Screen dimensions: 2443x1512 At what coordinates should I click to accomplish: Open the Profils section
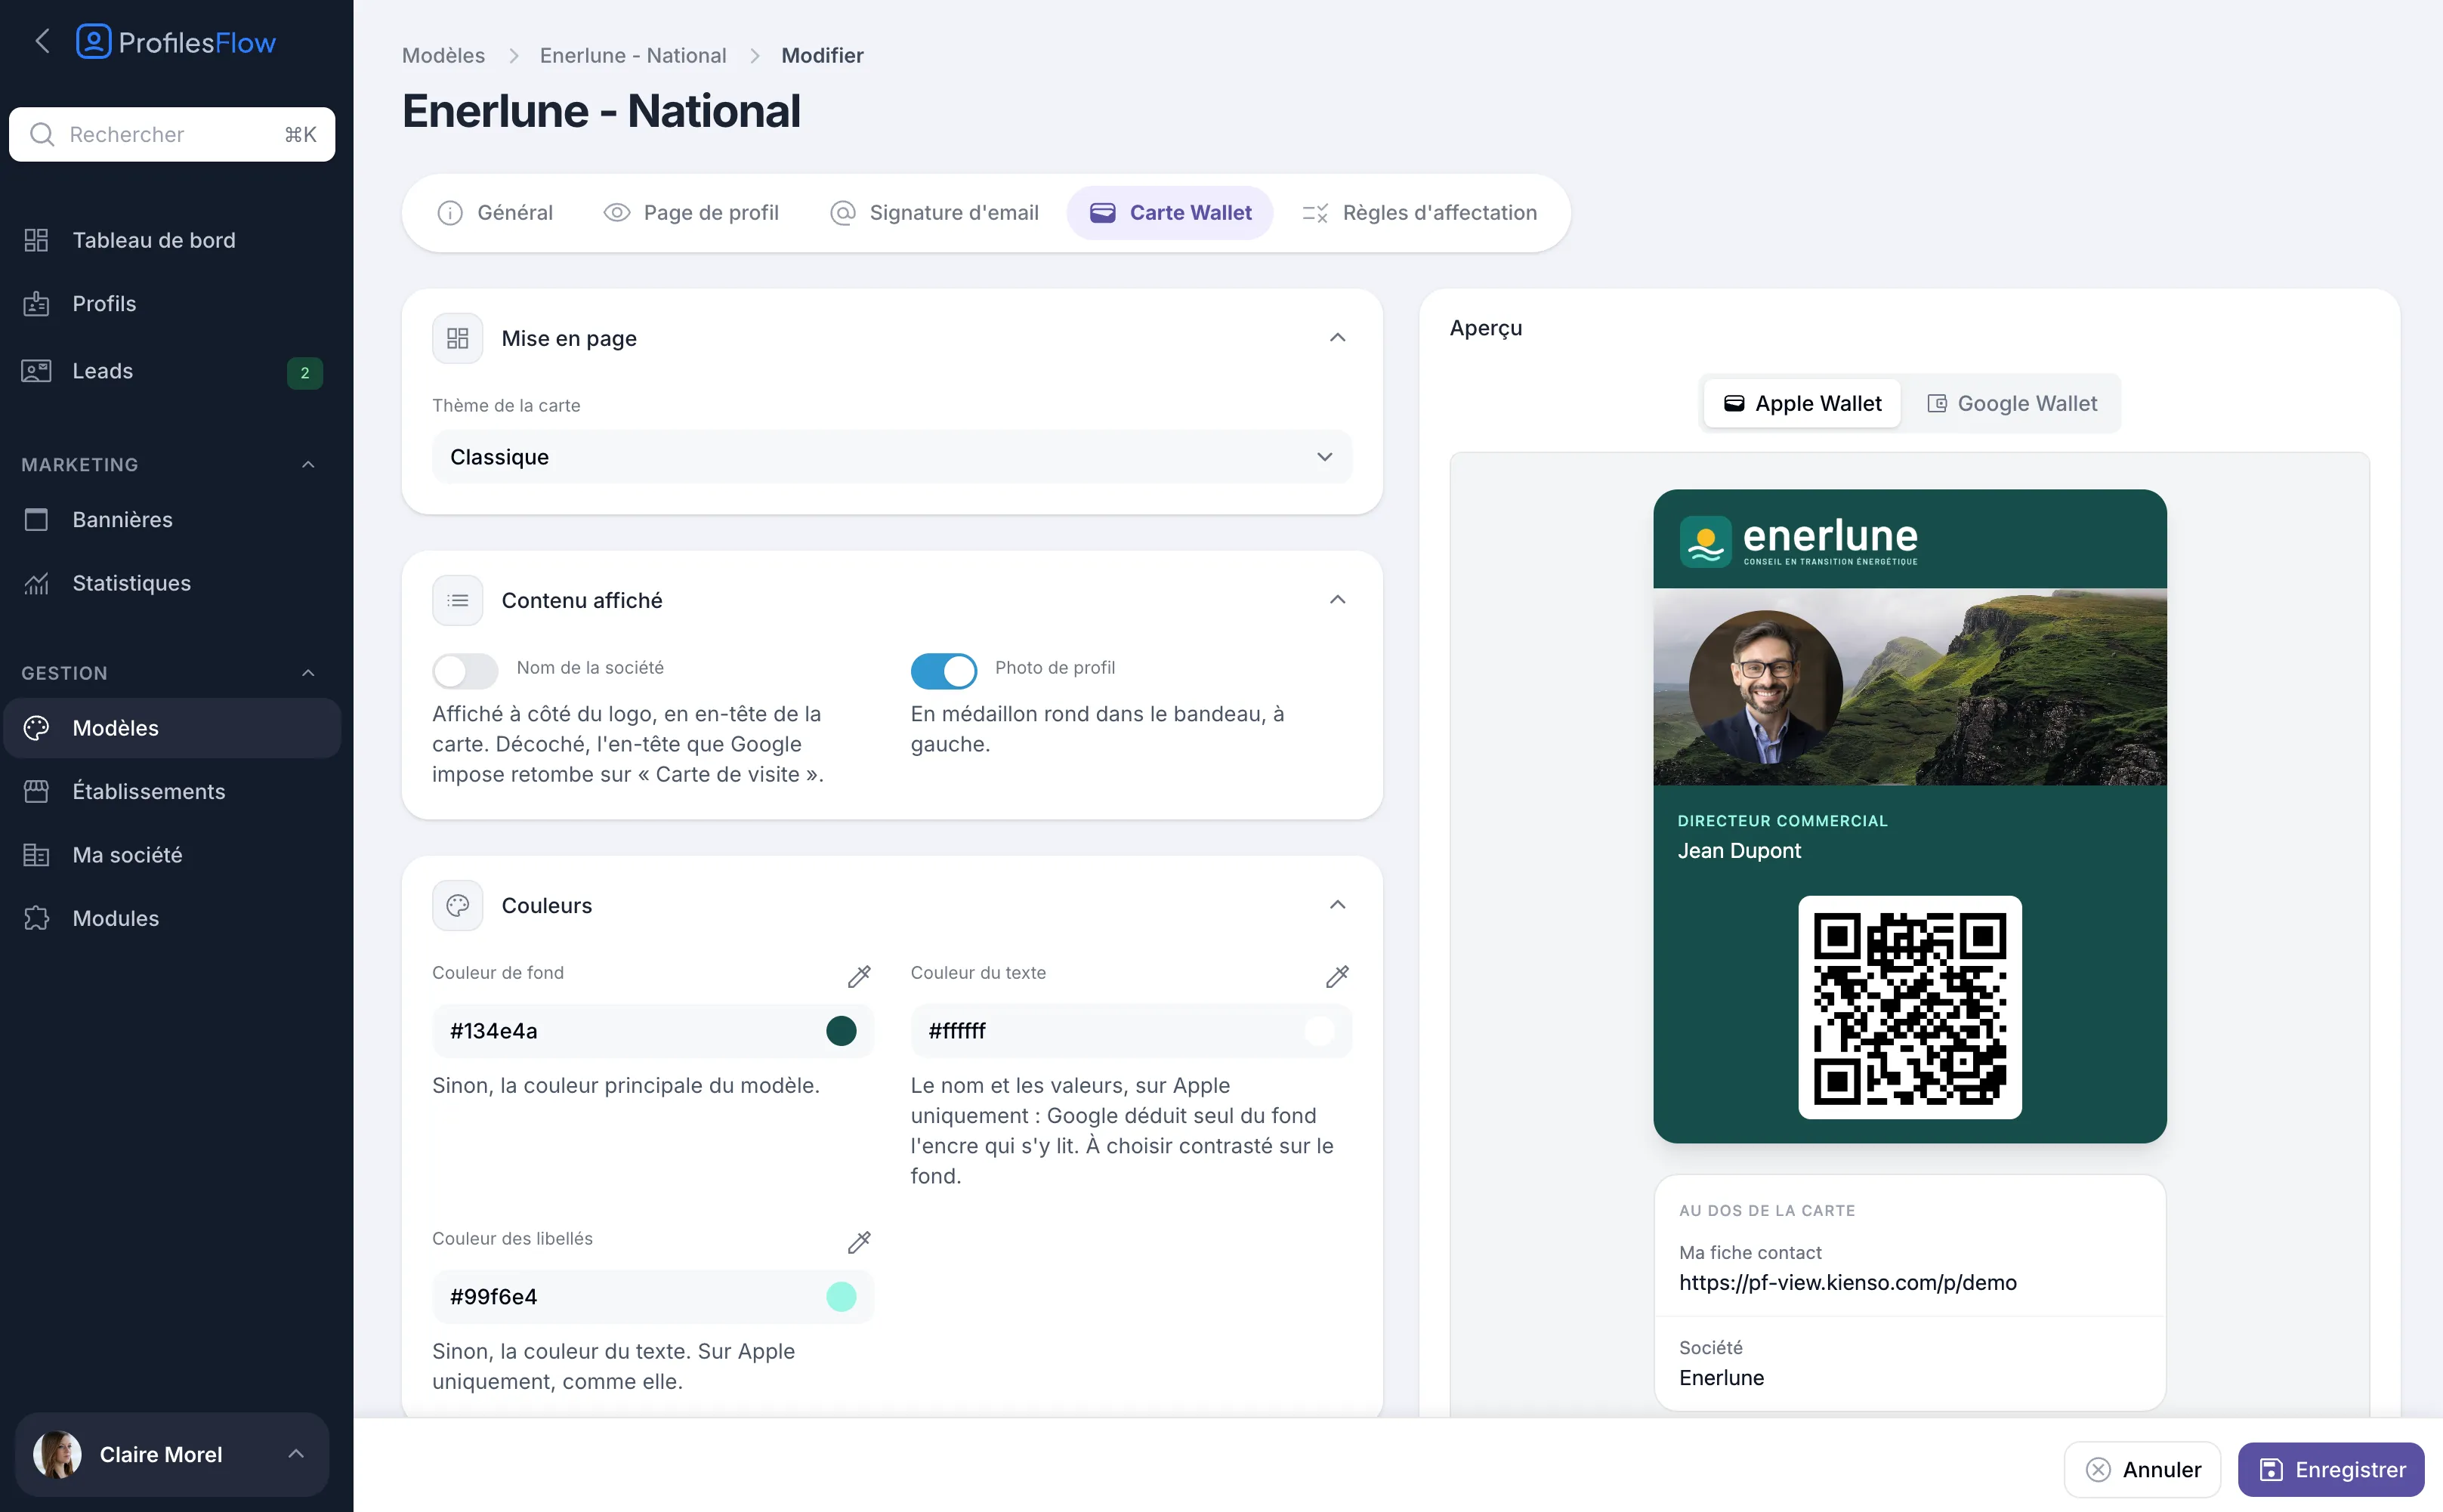point(172,304)
